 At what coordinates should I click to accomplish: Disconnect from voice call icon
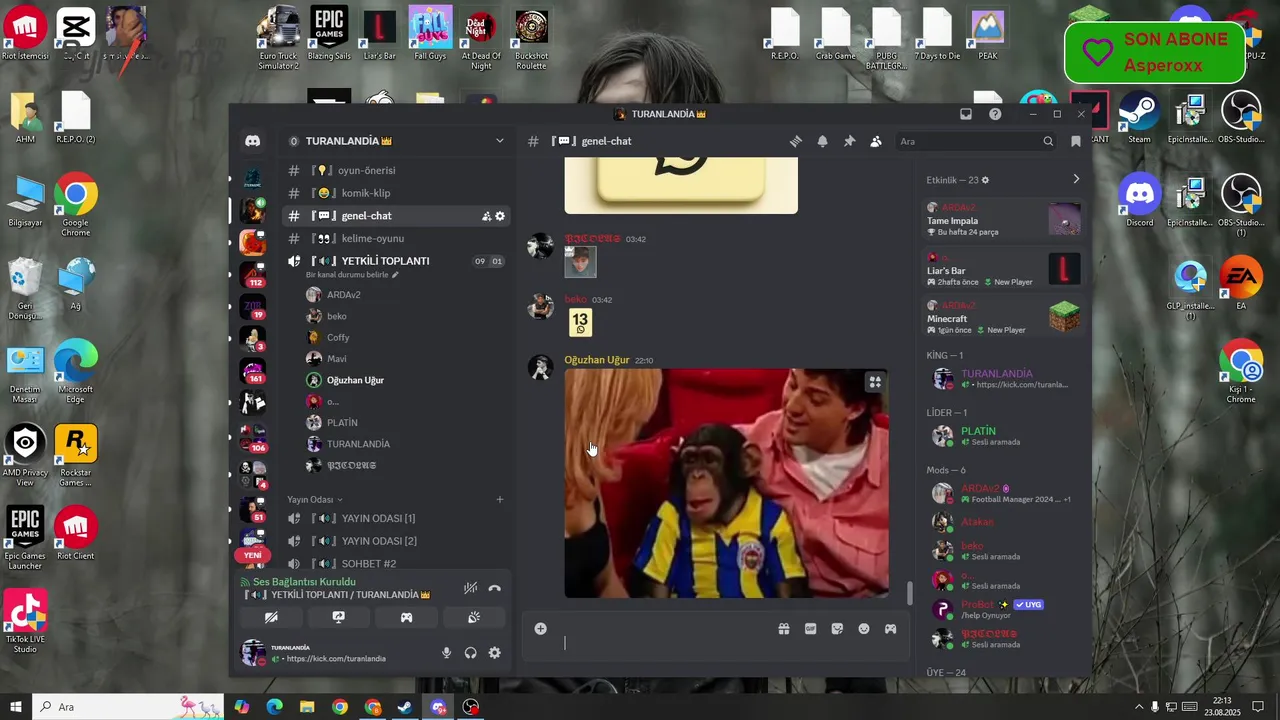(494, 588)
